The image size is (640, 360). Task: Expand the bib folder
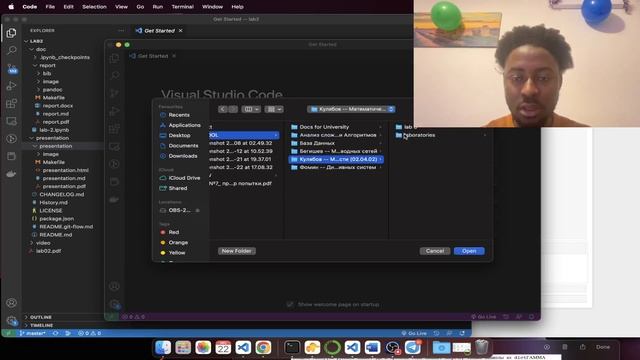[47, 73]
